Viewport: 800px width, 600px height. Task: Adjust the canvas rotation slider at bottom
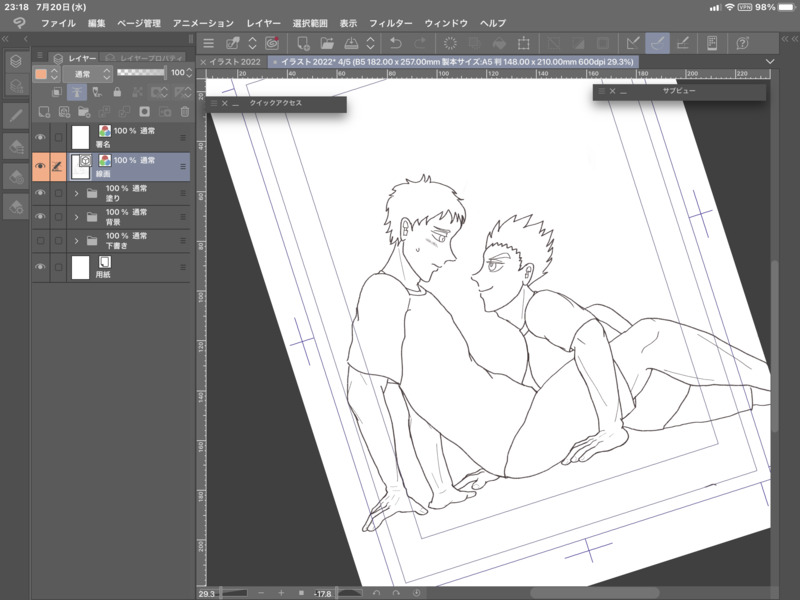click(x=349, y=593)
